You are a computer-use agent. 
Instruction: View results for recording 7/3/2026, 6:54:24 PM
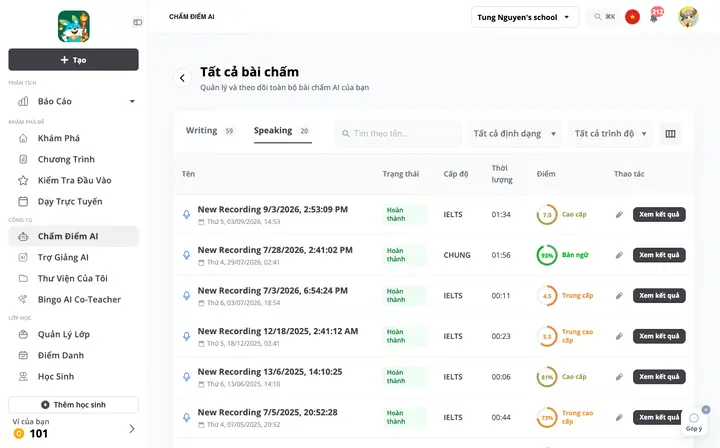point(659,296)
